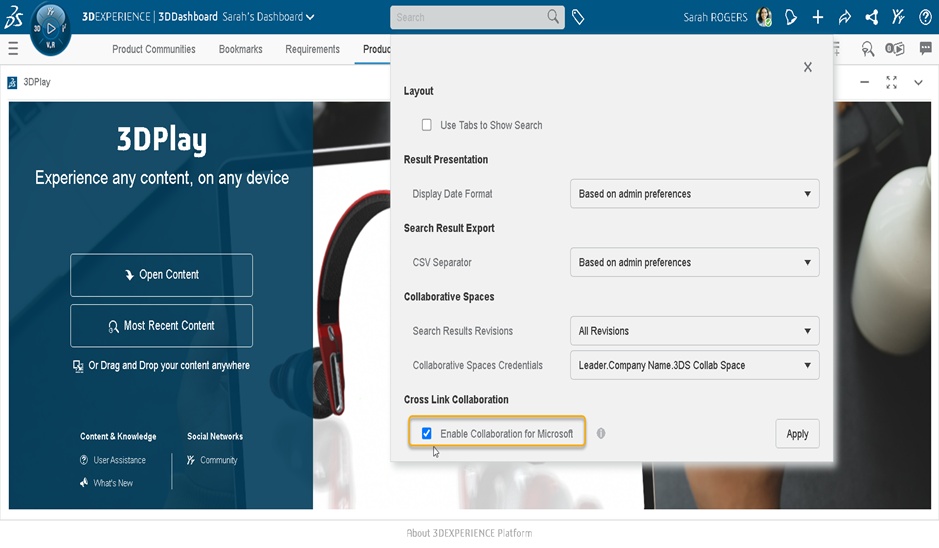
Task: Switch to Requirements tab
Action: [312, 49]
